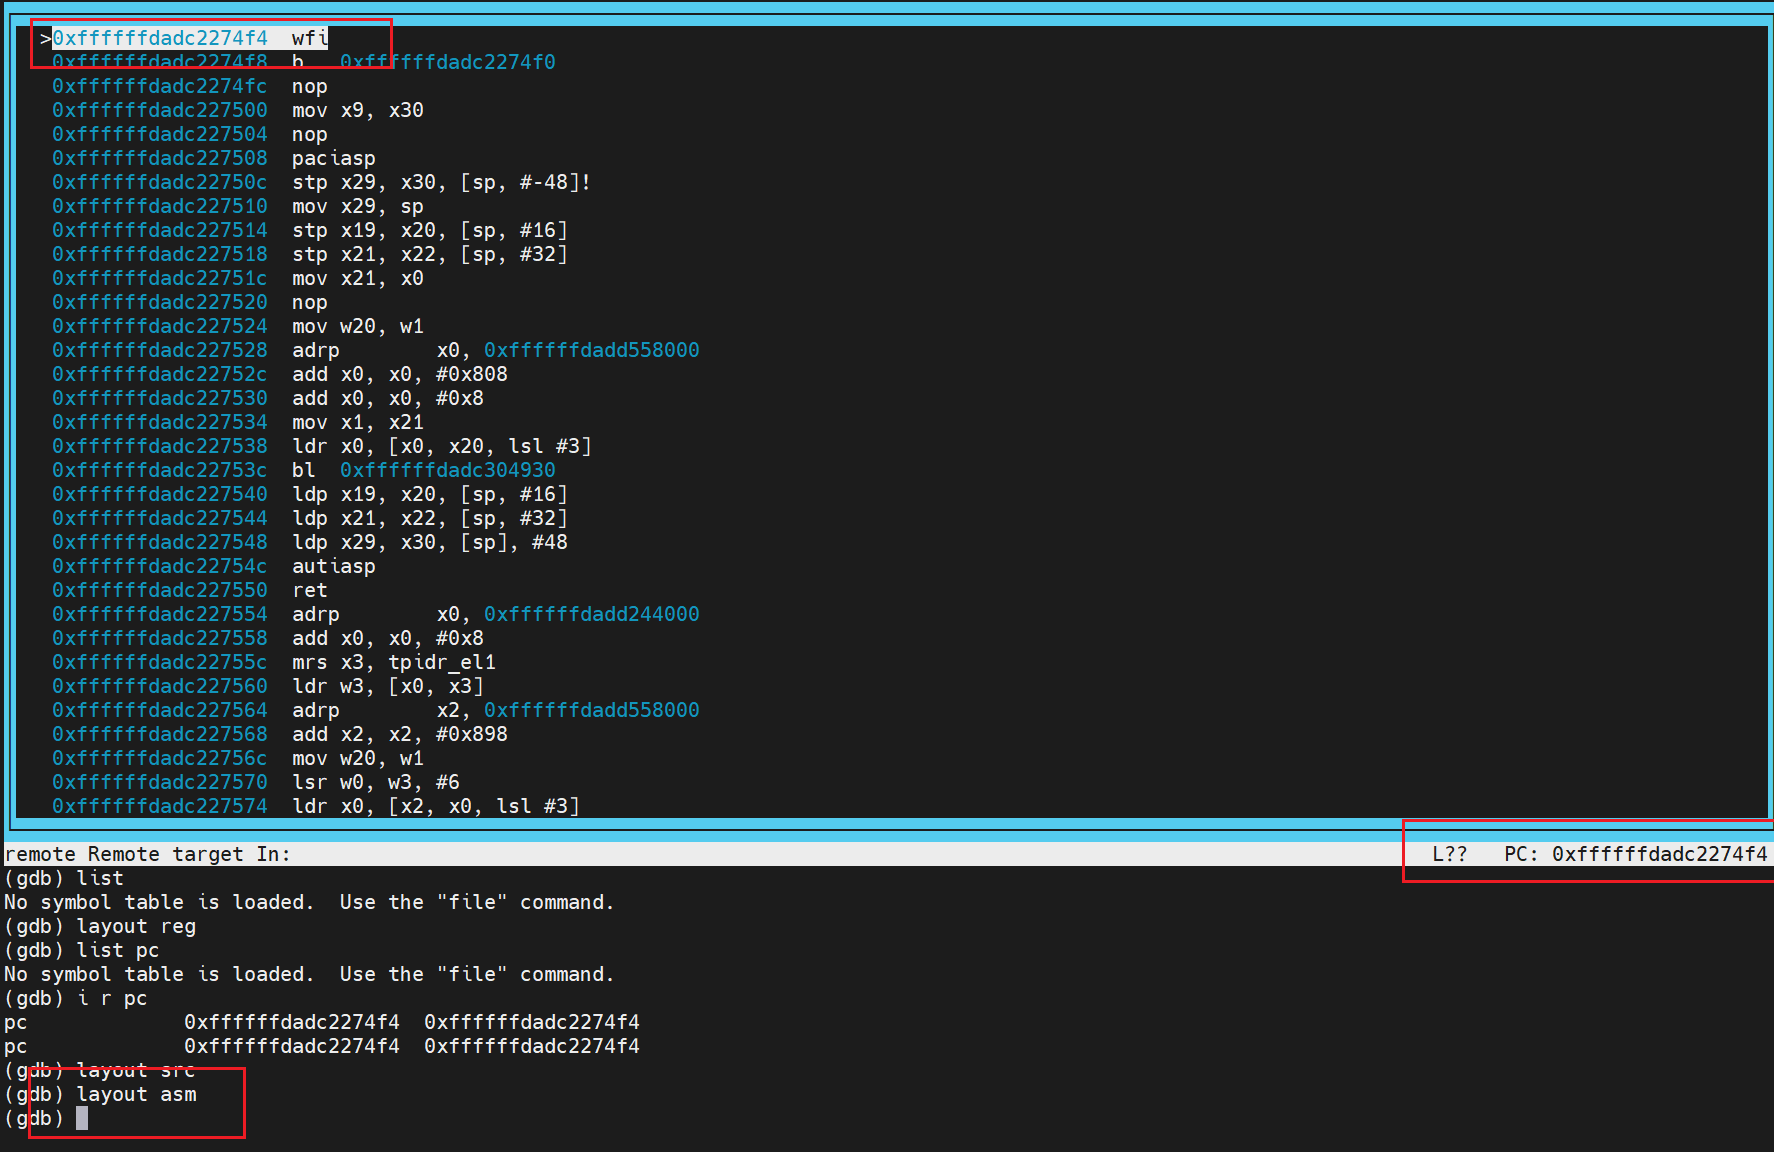Screen dimensions: 1774x1152
Task: Click branch target 0xffffffdadc2274f0 on 'b' line
Action: (448, 62)
